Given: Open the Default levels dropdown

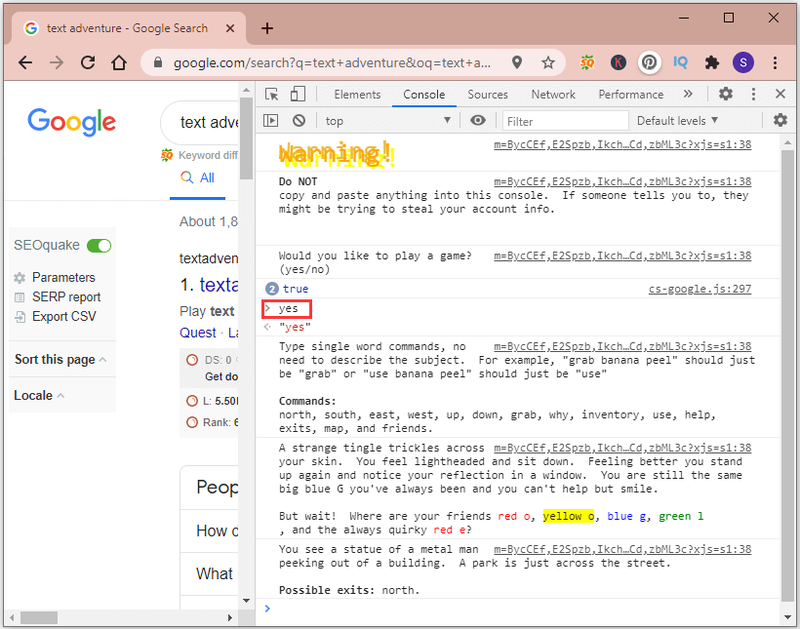Looking at the screenshot, I should [677, 121].
